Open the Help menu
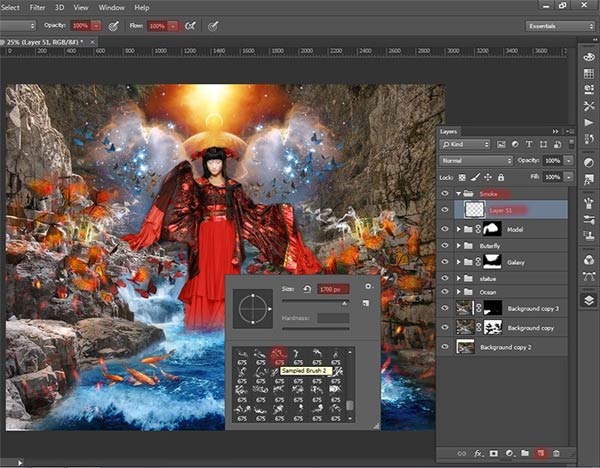The height and width of the screenshot is (468, 600). pyautogui.click(x=142, y=7)
